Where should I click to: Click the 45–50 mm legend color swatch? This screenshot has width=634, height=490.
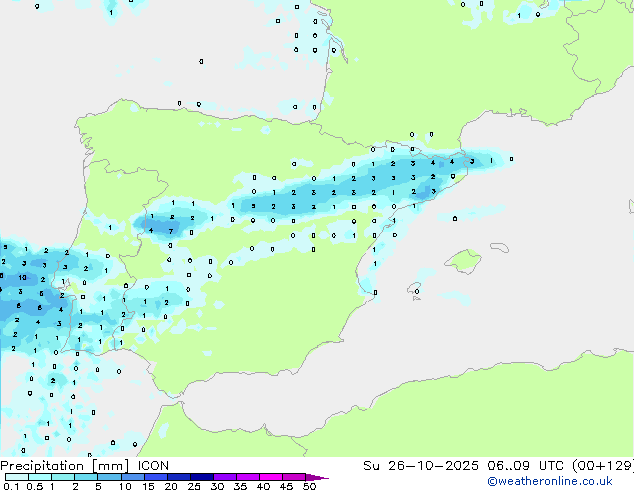tap(294, 477)
